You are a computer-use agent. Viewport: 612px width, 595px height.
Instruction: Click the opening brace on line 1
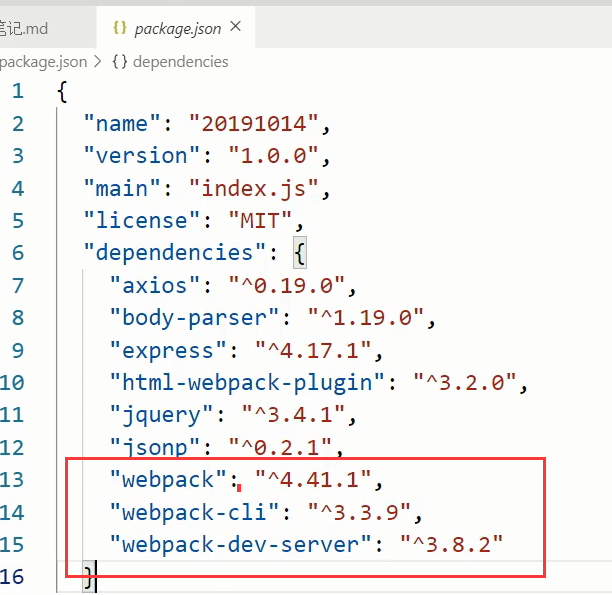point(62,92)
